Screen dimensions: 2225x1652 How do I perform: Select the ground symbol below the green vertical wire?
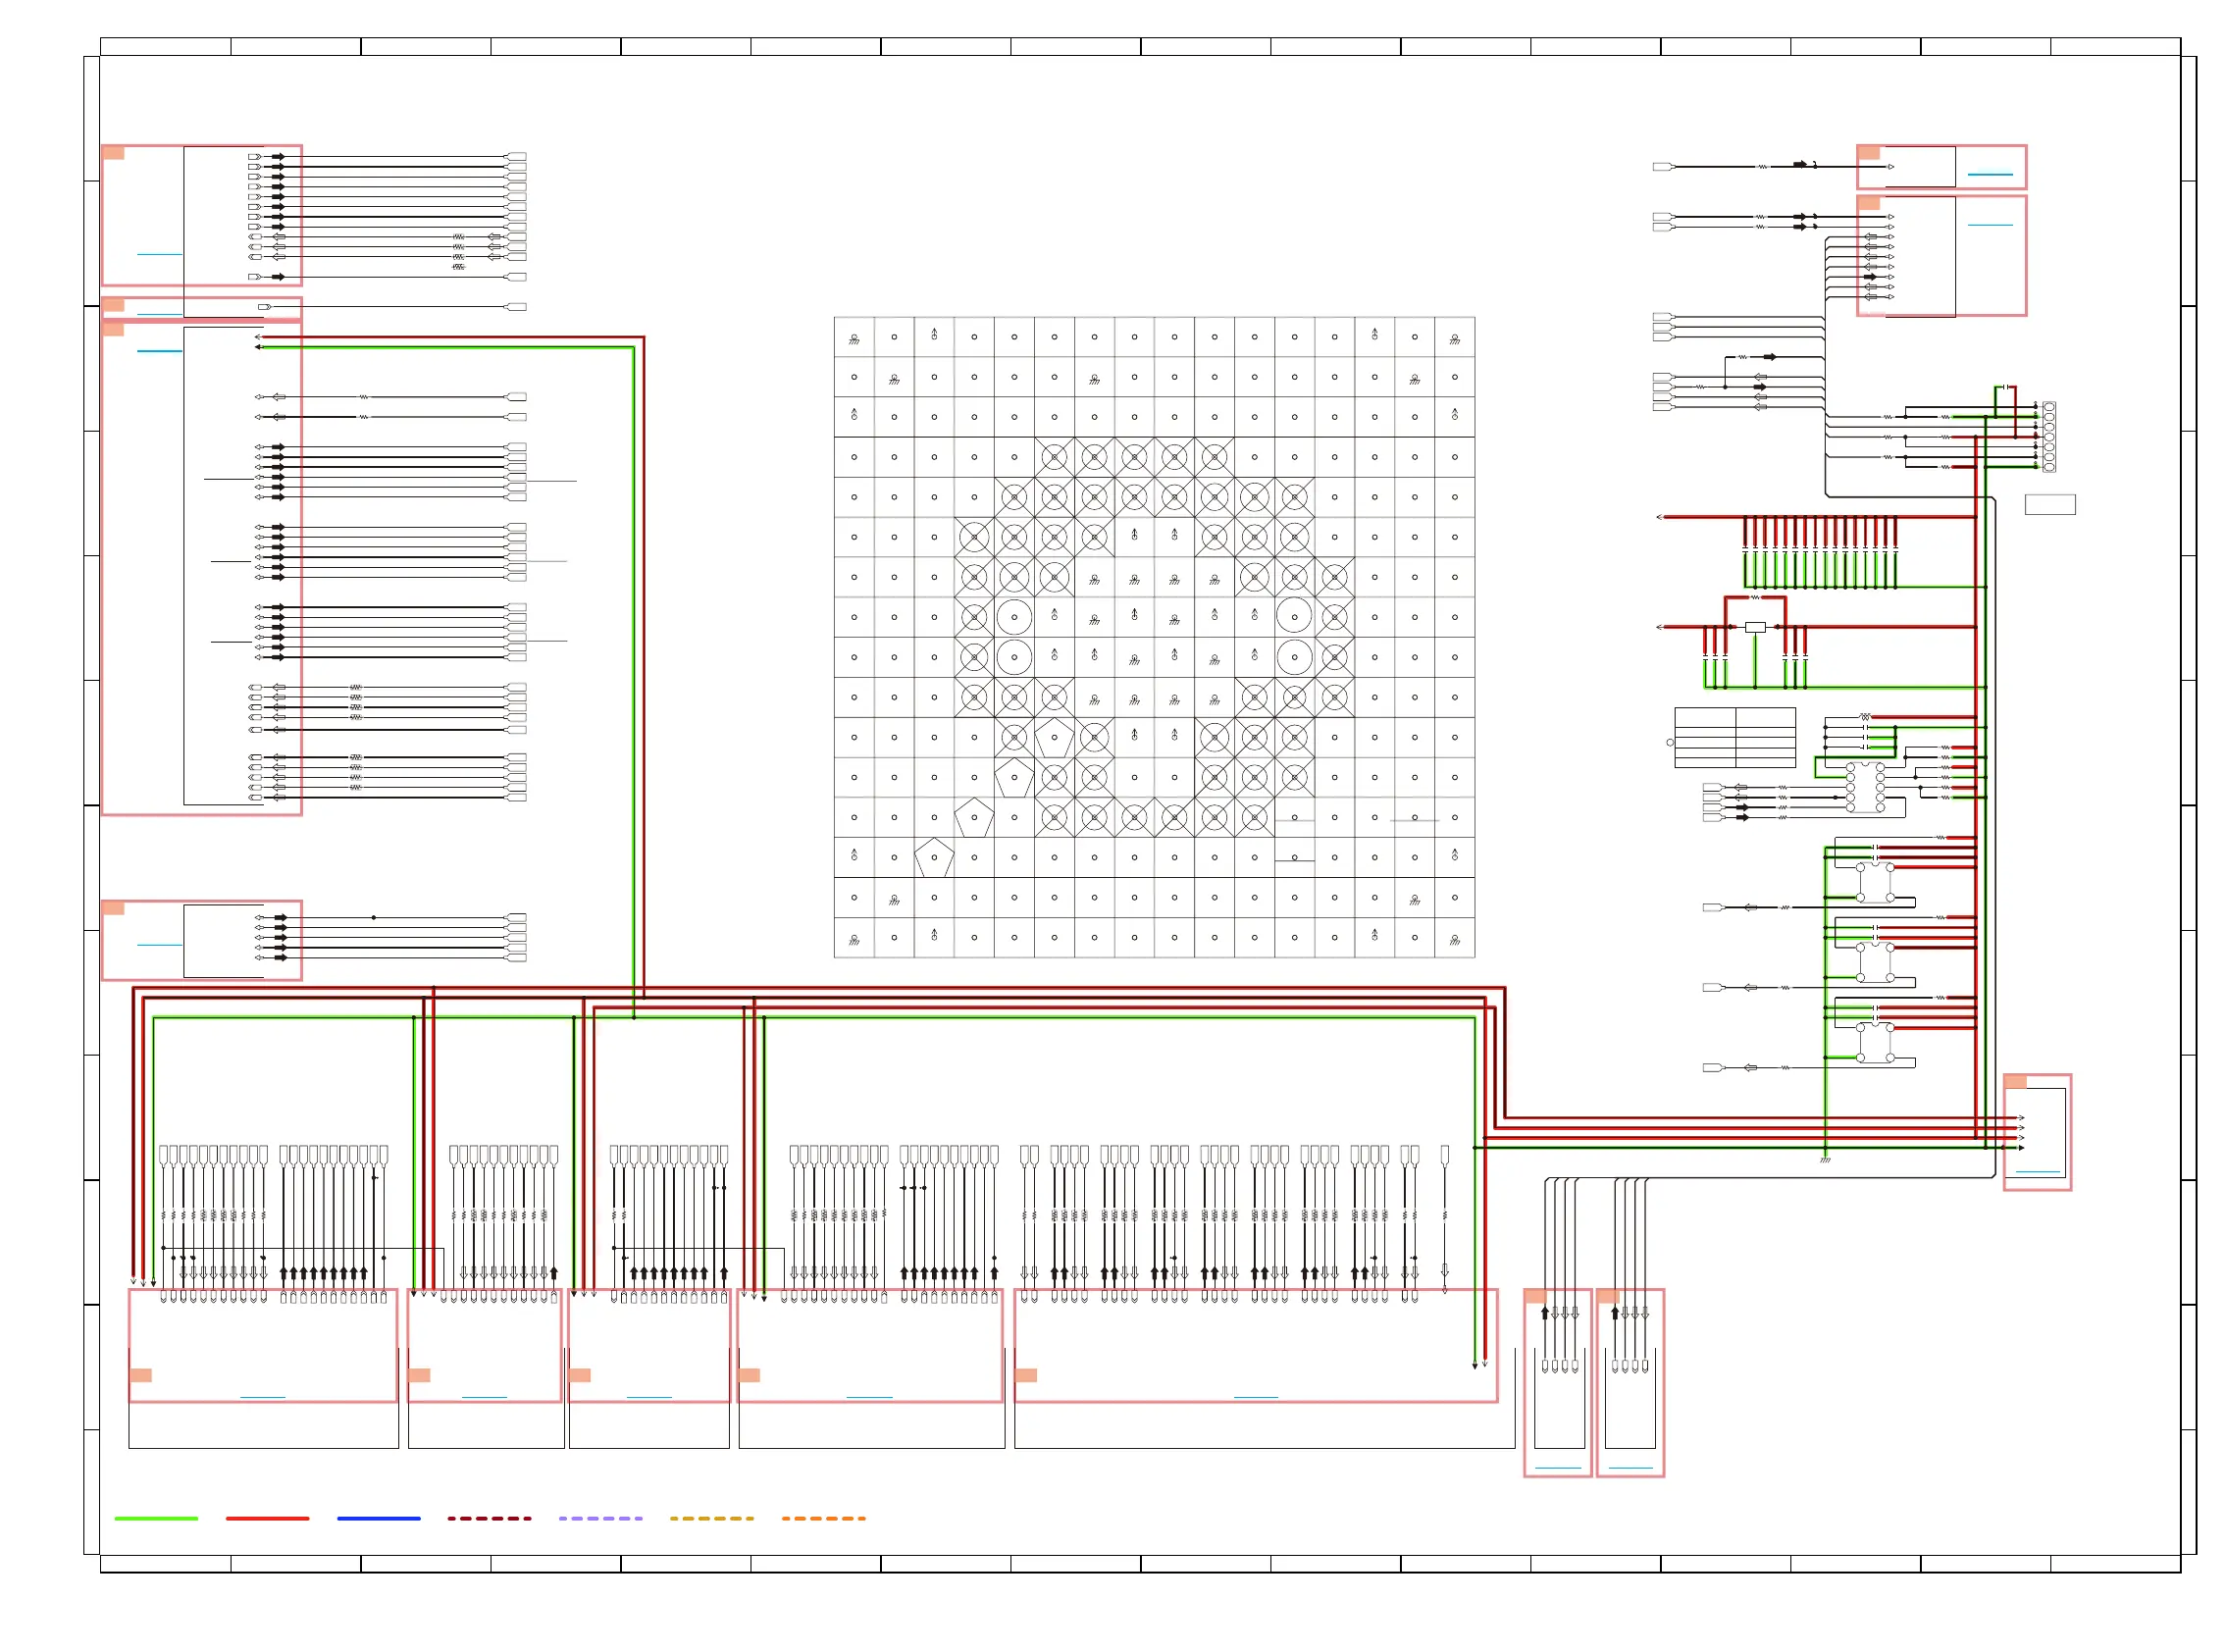(1824, 1159)
